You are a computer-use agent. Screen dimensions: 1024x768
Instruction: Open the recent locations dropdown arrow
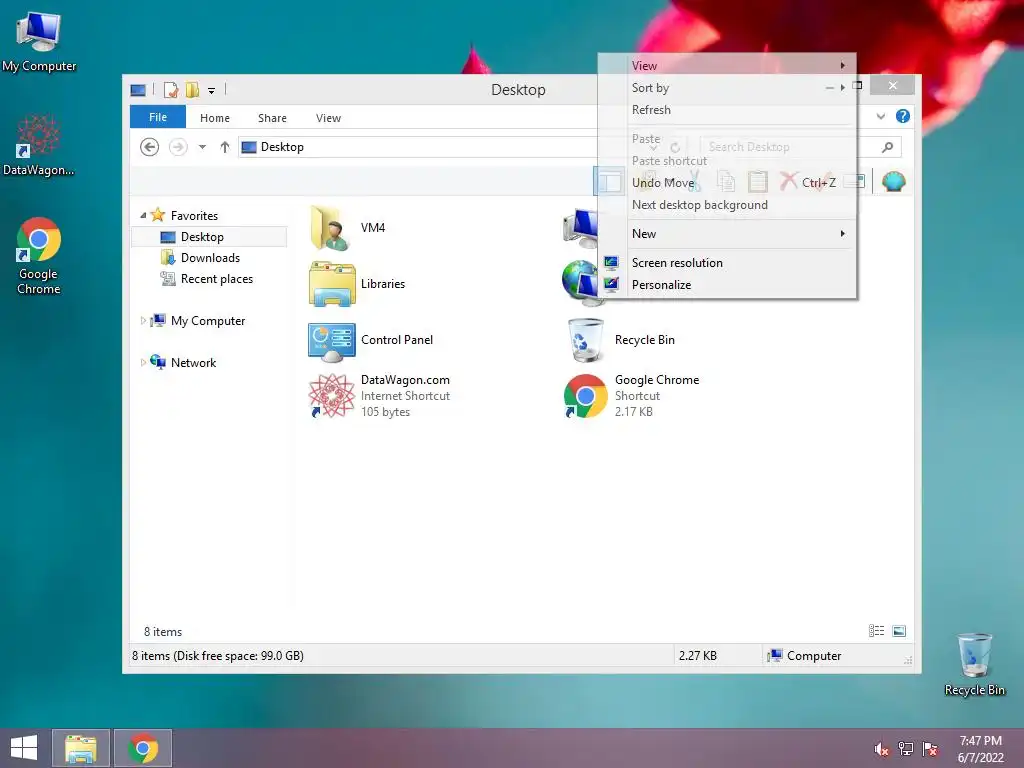tap(202, 147)
